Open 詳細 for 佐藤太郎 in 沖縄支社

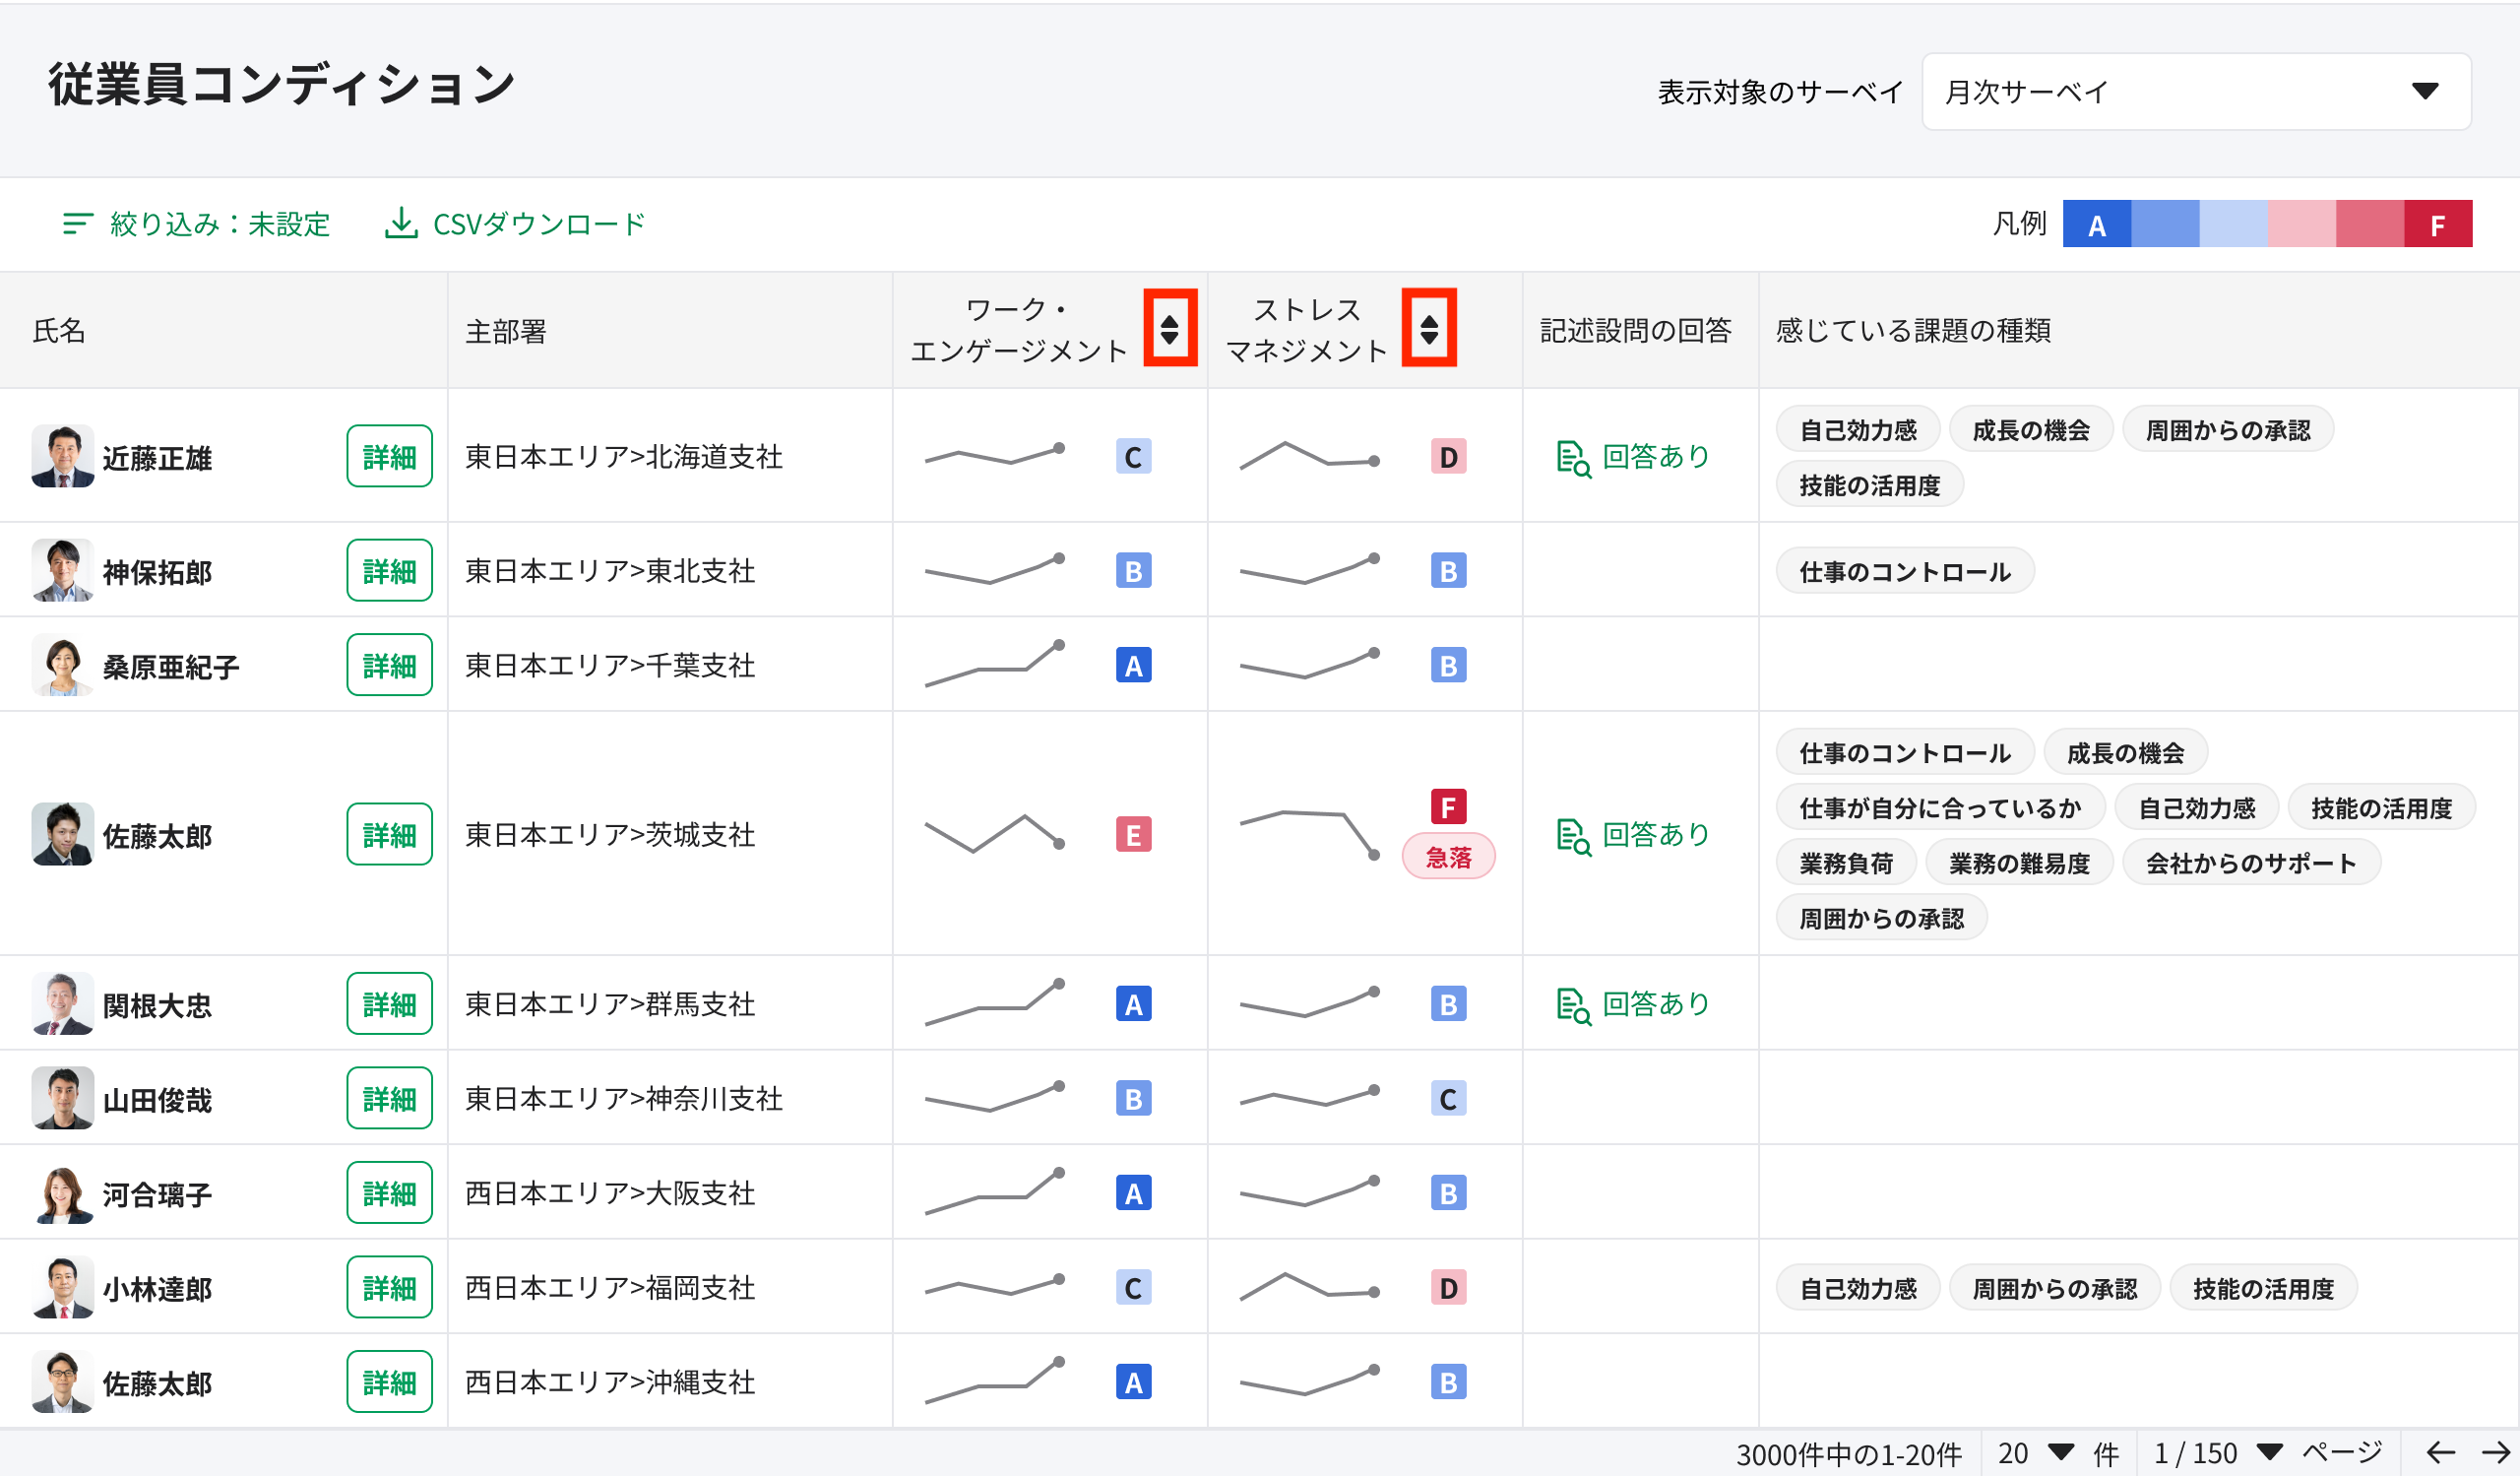click(x=389, y=1382)
